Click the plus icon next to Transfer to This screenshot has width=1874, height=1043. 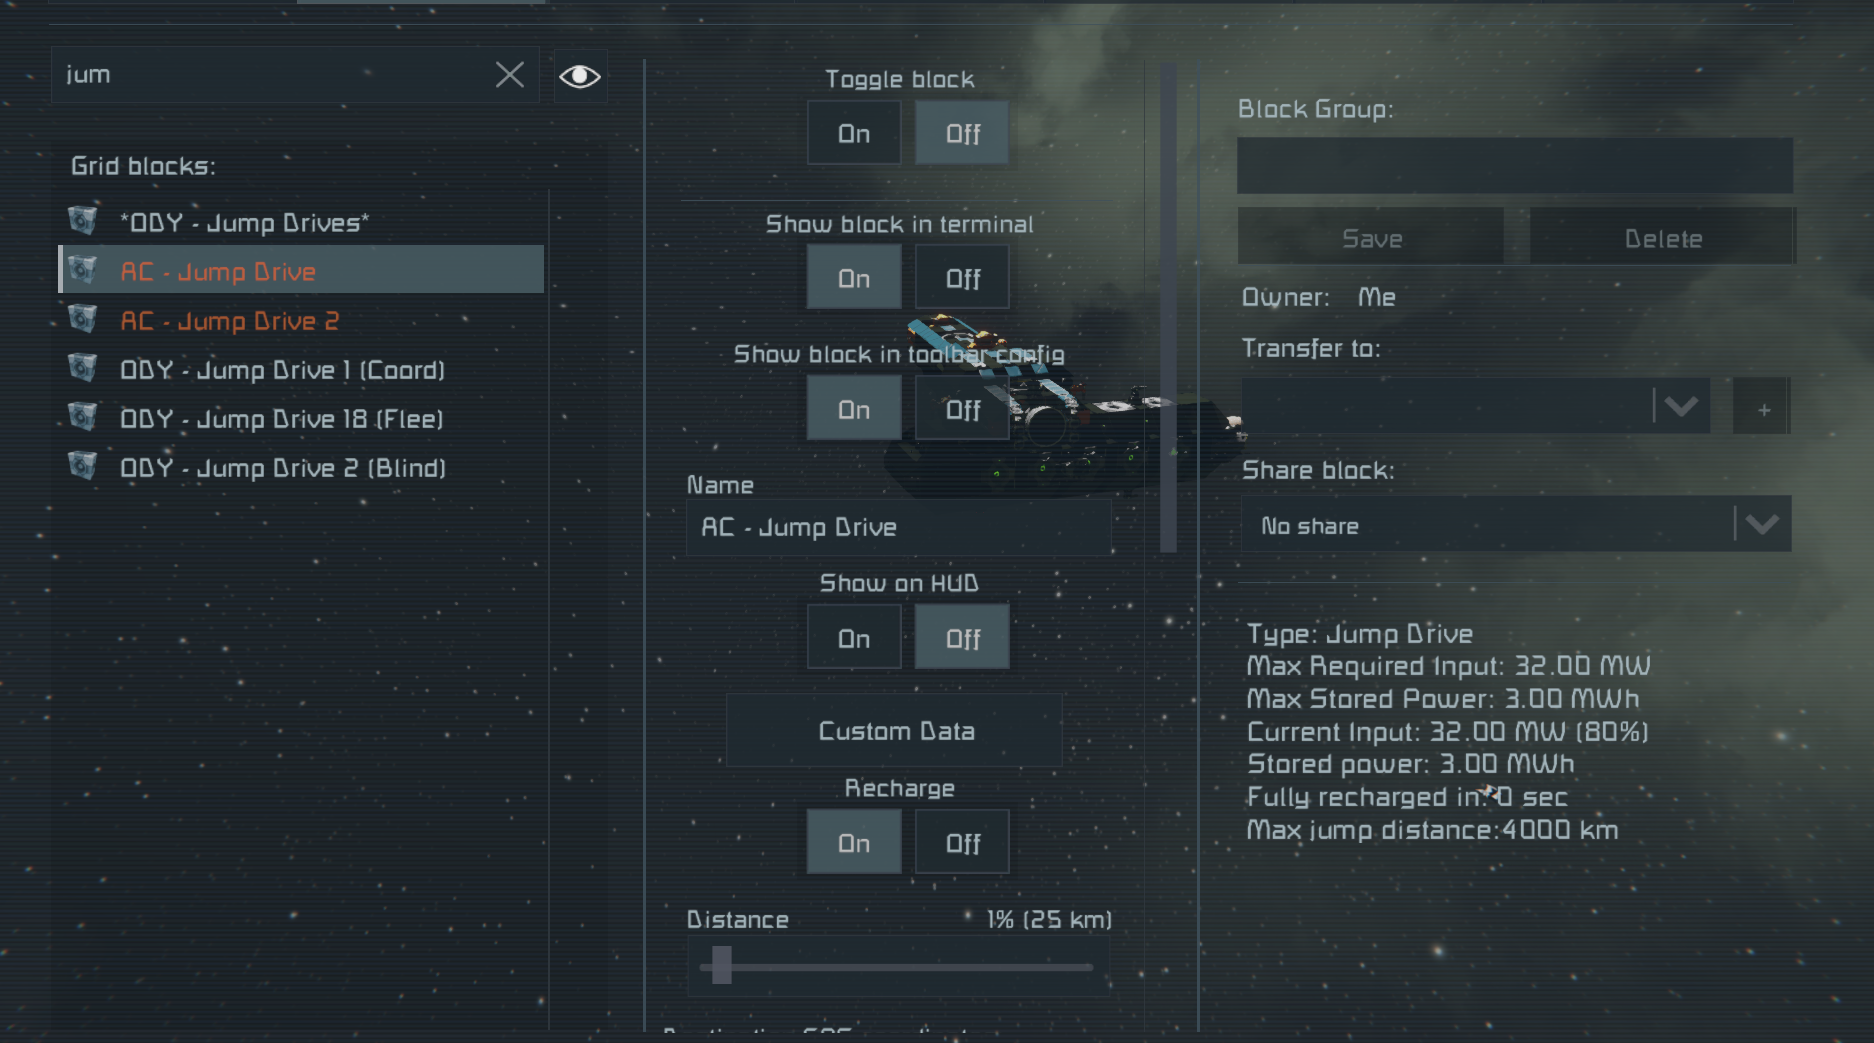(x=1762, y=407)
